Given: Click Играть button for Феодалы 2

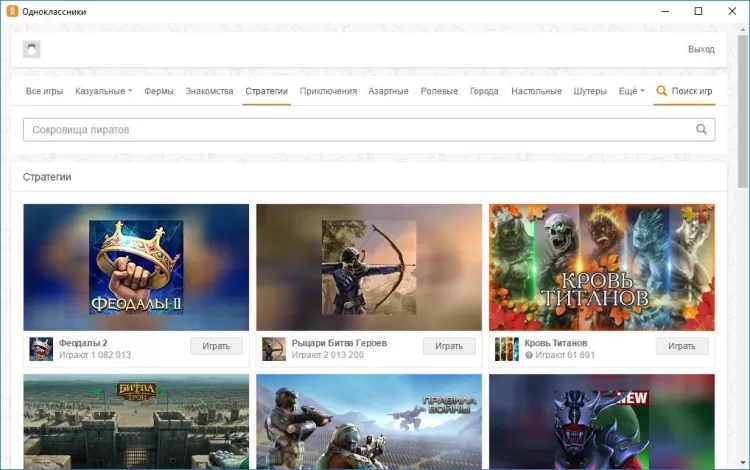Looking at the screenshot, I should click(x=216, y=346).
